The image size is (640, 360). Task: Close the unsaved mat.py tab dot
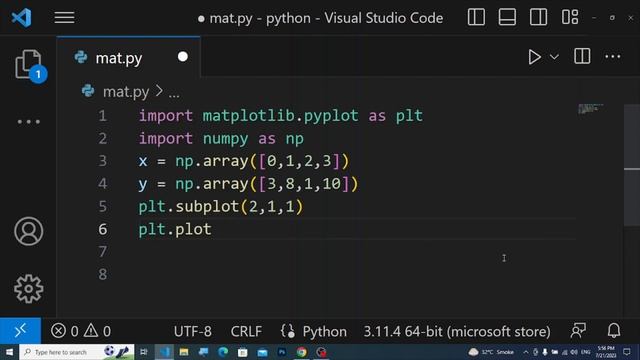click(183, 57)
